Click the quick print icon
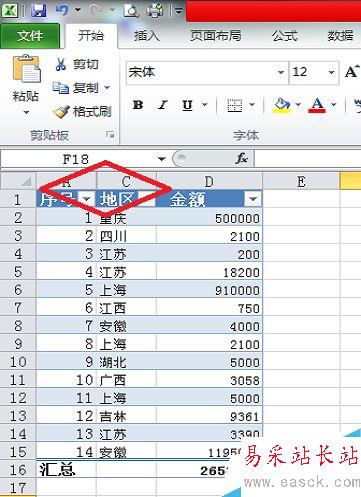This screenshot has height=497, width=361. tap(155, 11)
